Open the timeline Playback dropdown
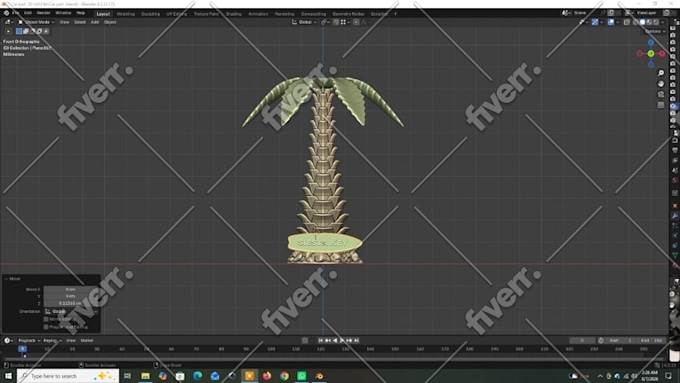This screenshot has height=383, width=680. (x=29, y=340)
